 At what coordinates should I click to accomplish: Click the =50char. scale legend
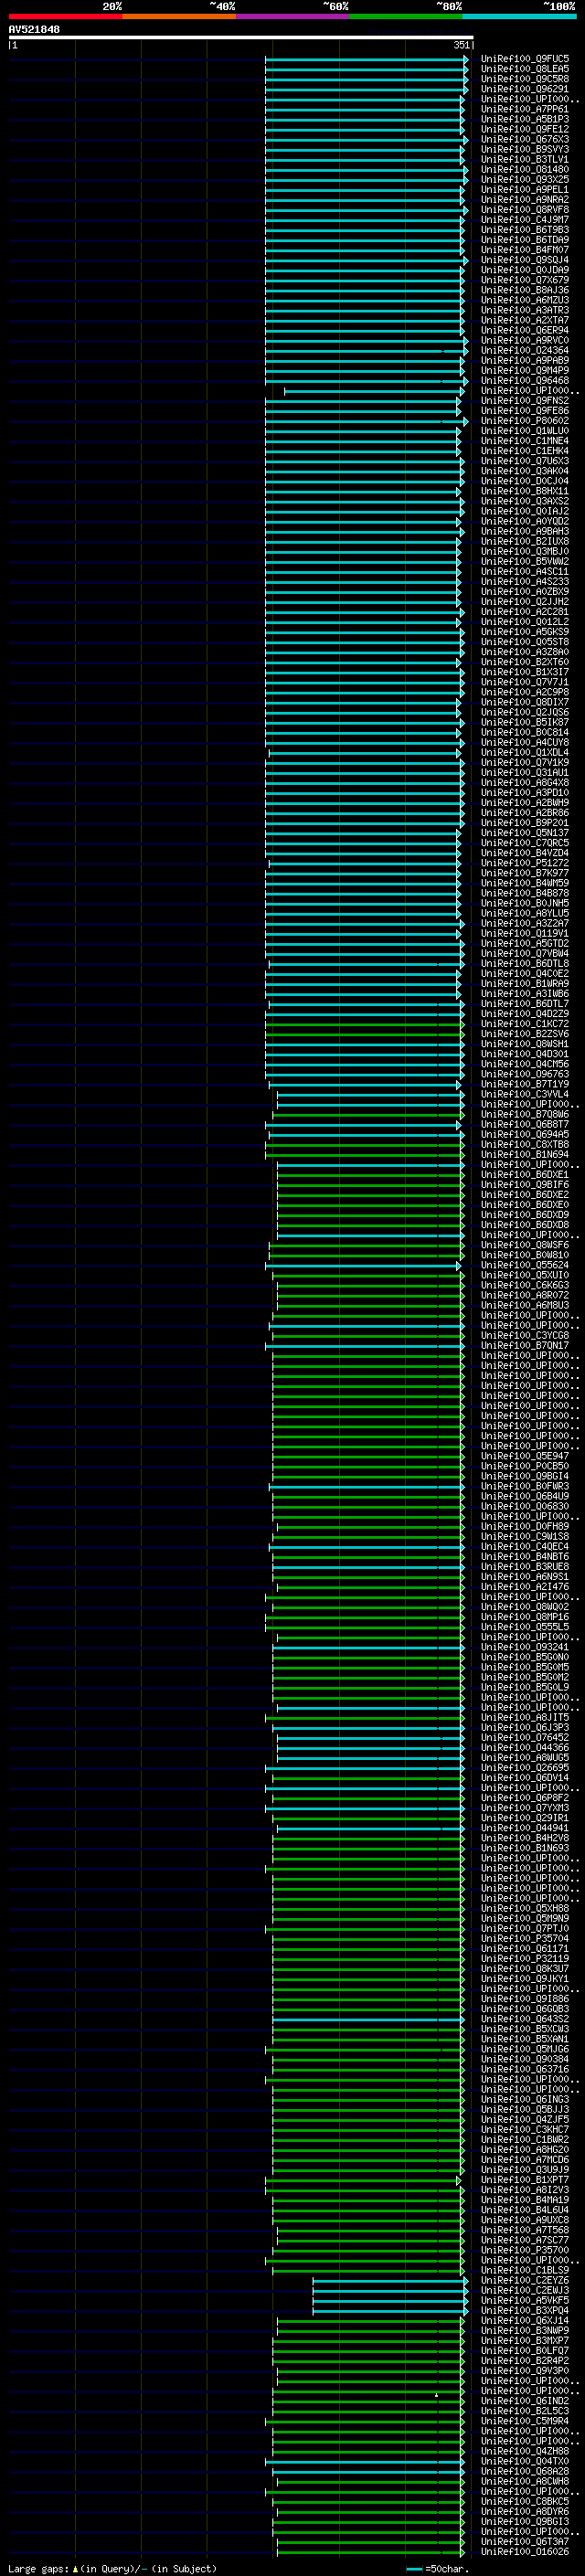[x=438, y=2568]
